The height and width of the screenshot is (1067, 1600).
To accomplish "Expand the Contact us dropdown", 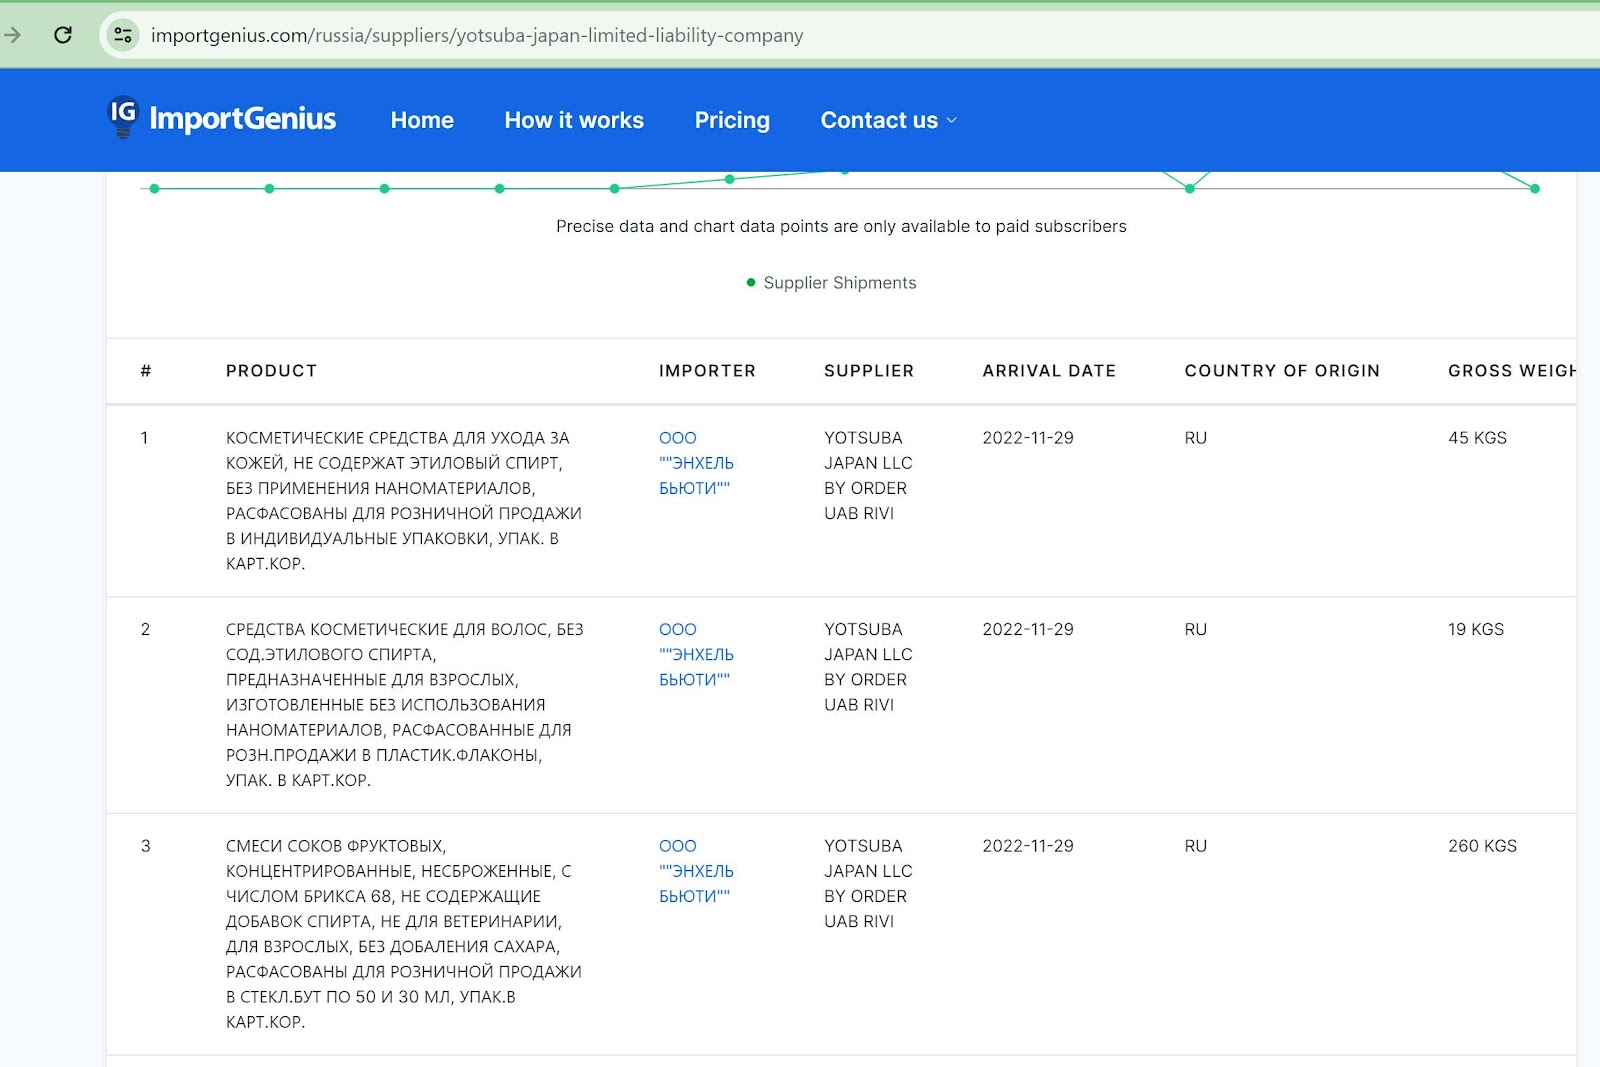I will (x=889, y=120).
